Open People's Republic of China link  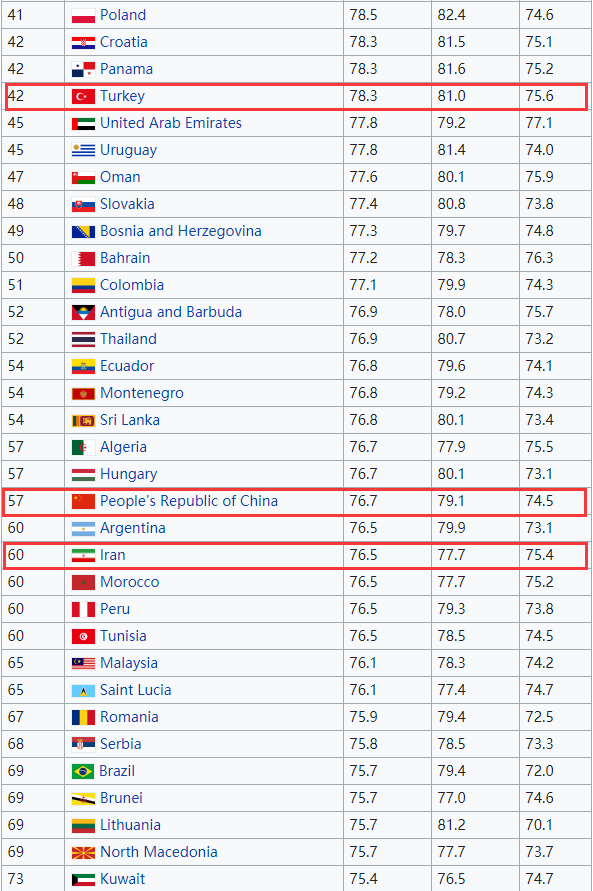(x=189, y=501)
